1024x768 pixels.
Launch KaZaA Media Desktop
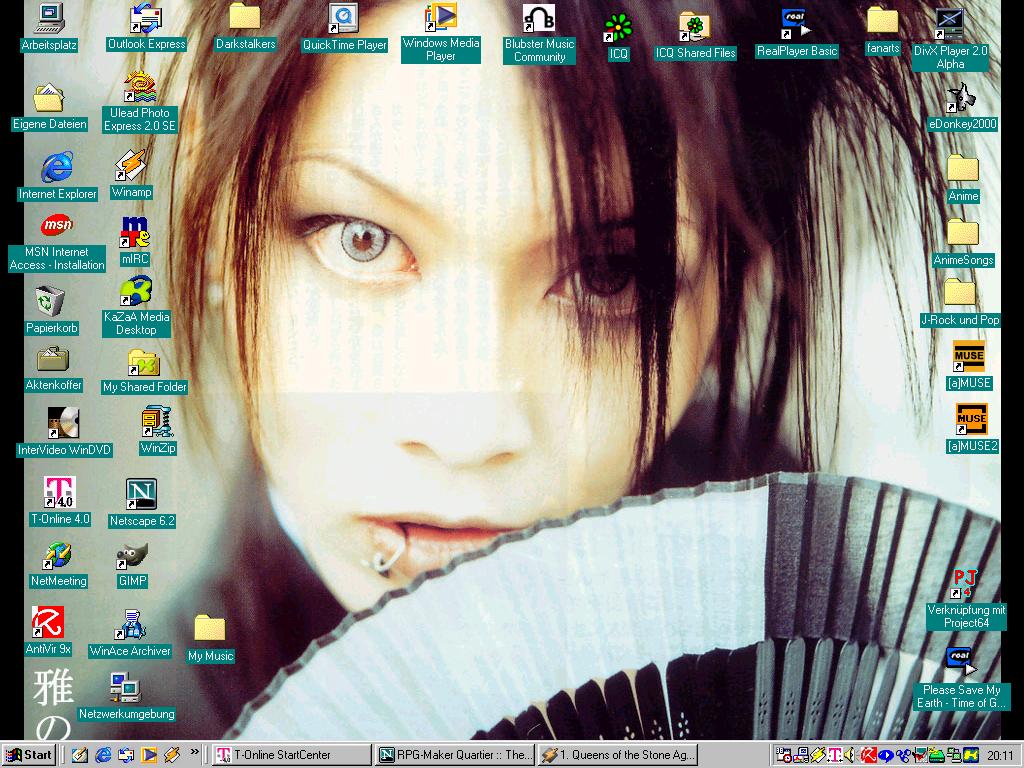click(136, 307)
